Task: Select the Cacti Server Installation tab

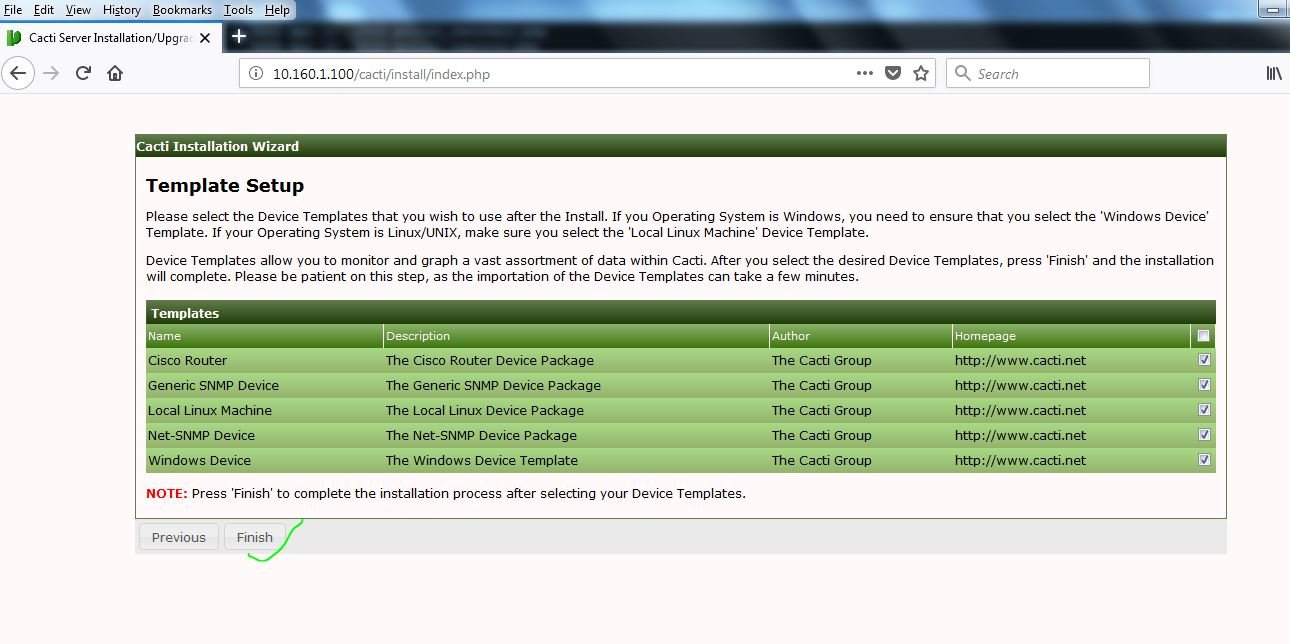Action: [110, 38]
